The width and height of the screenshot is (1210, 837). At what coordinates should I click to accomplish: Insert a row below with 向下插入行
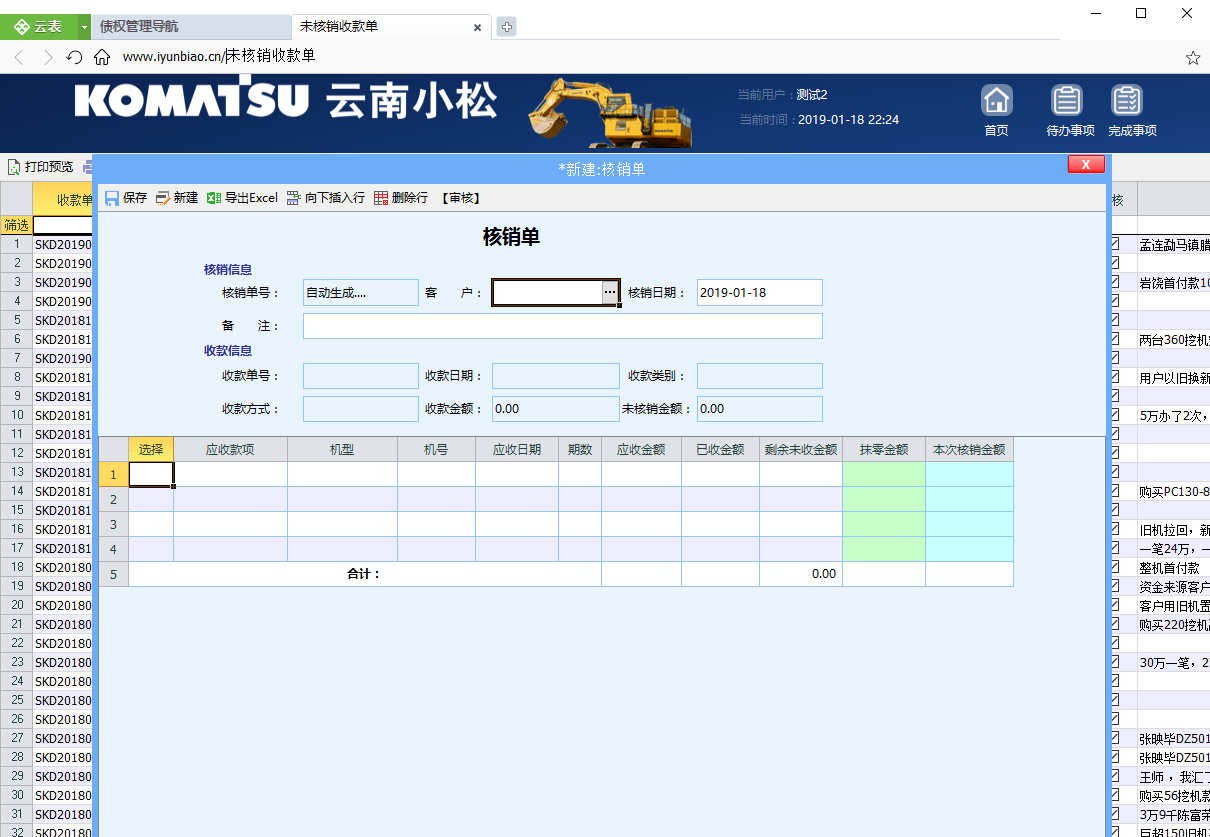coord(325,198)
